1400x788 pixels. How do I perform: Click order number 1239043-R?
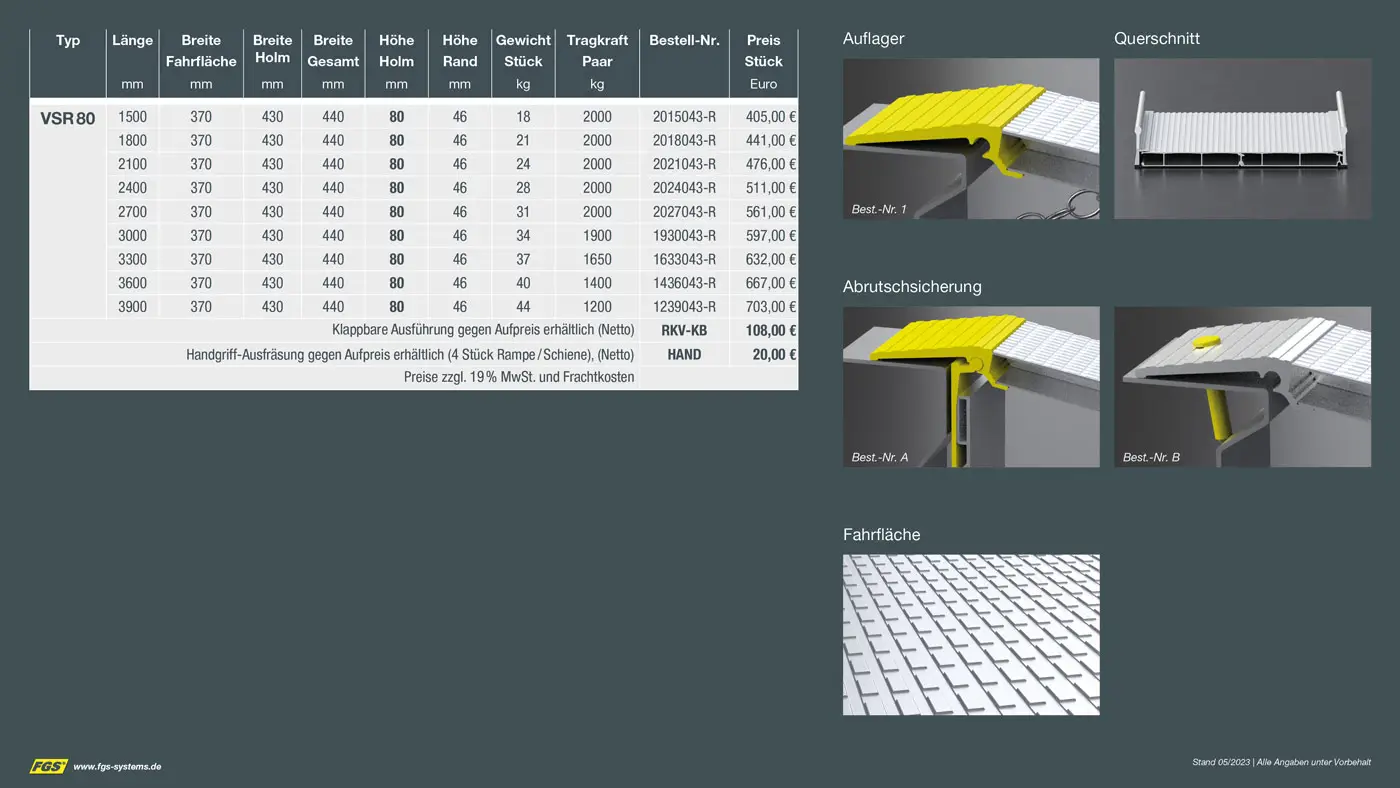[684, 307]
